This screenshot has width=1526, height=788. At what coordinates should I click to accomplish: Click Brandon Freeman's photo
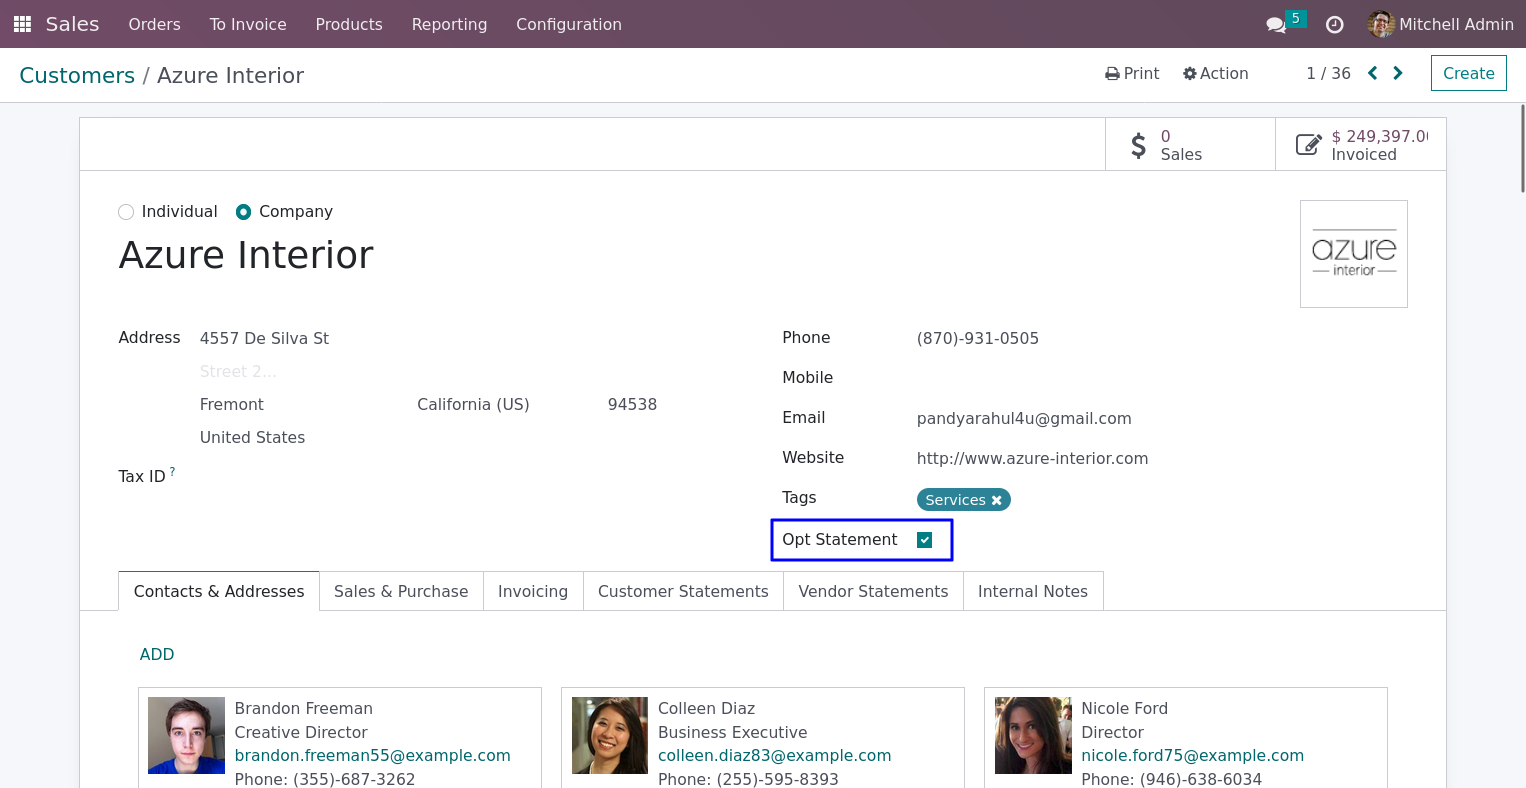[187, 735]
